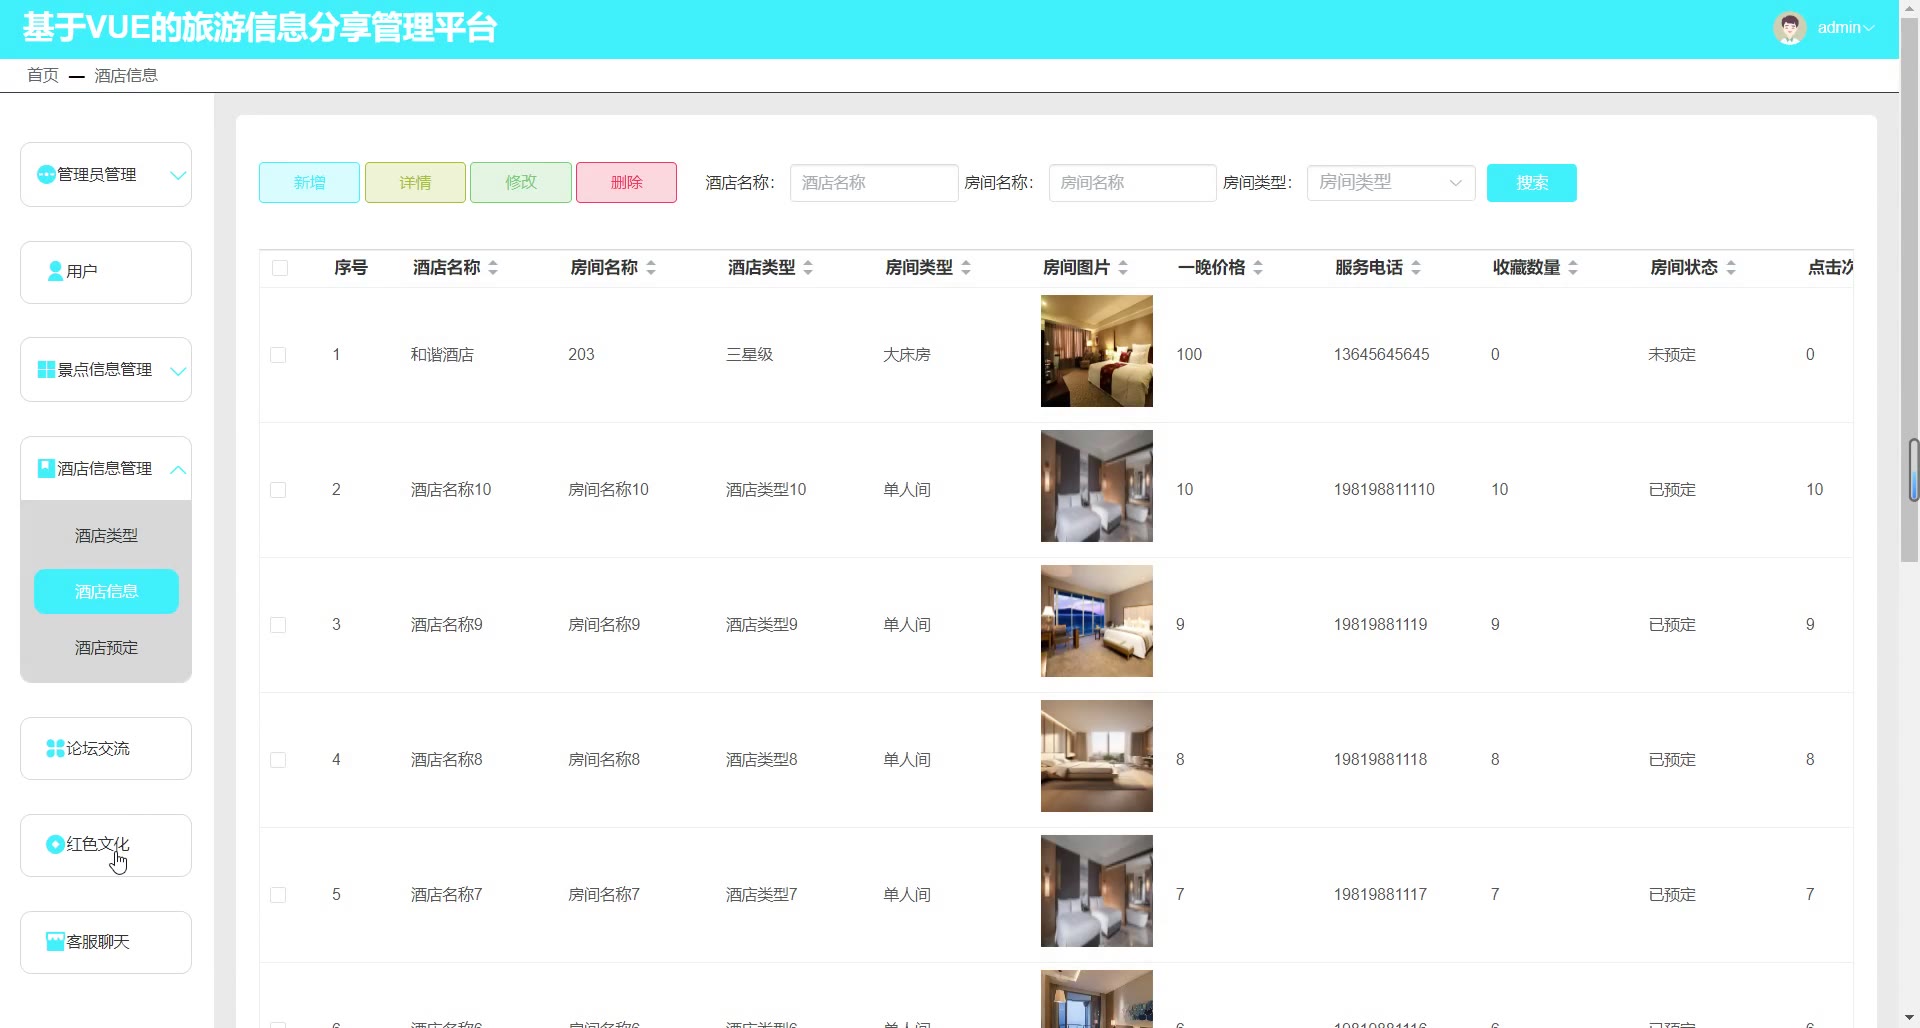Go to 首页 breadcrumb link
Image resolution: width=1920 pixels, height=1028 pixels.
[43, 76]
